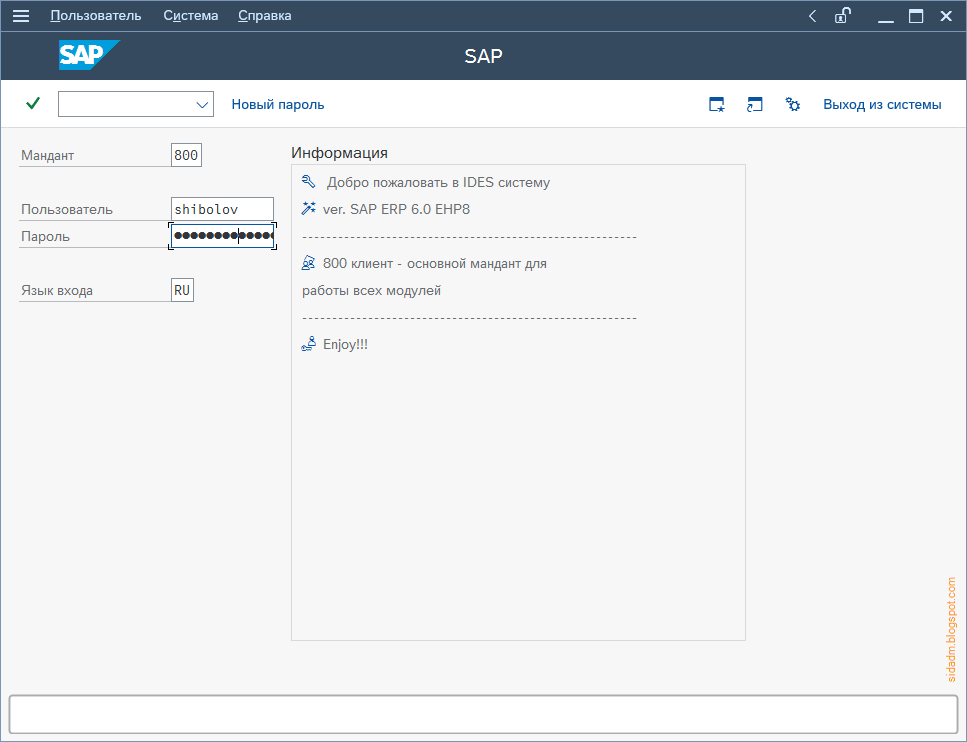967x742 pixels.
Task: Click the Пользователь field containing shibolov
Action: (x=222, y=208)
